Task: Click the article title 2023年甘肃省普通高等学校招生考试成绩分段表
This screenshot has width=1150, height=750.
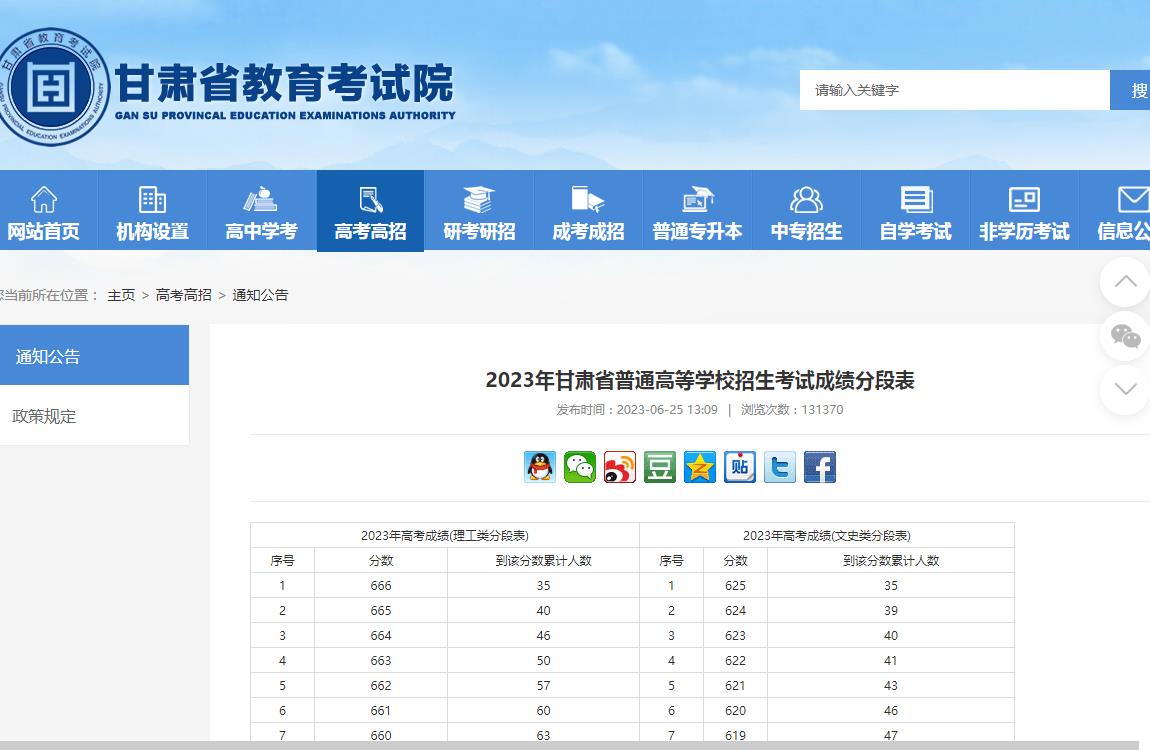Action: click(x=700, y=380)
